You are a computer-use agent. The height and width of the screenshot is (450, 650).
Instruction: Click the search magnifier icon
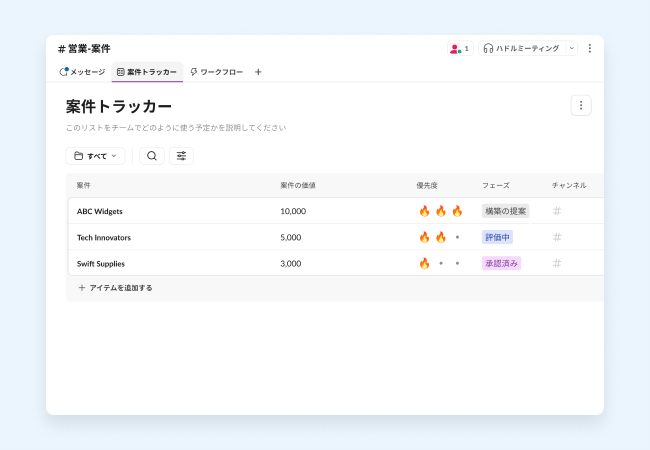tap(152, 156)
